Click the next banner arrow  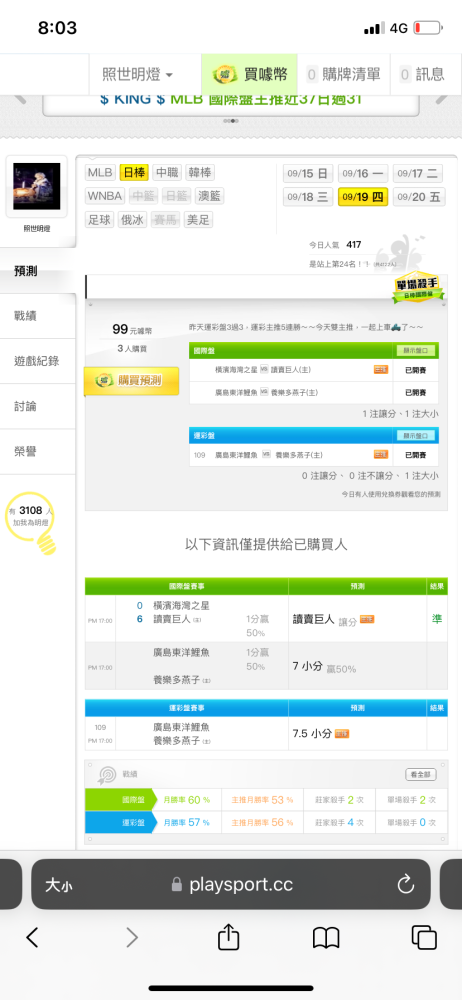point(442,99)
